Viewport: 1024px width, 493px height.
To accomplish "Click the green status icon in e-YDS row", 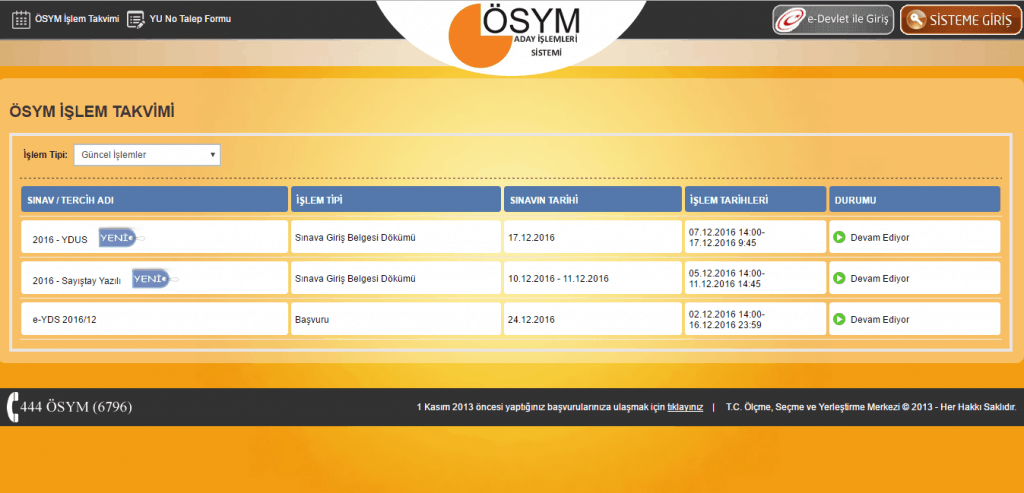I will point(839,319).
